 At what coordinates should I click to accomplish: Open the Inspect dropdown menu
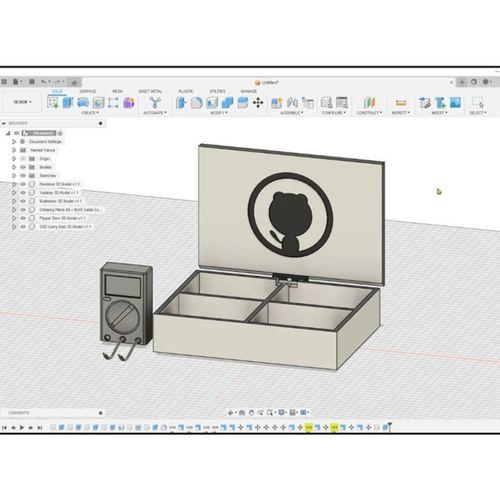400,113
